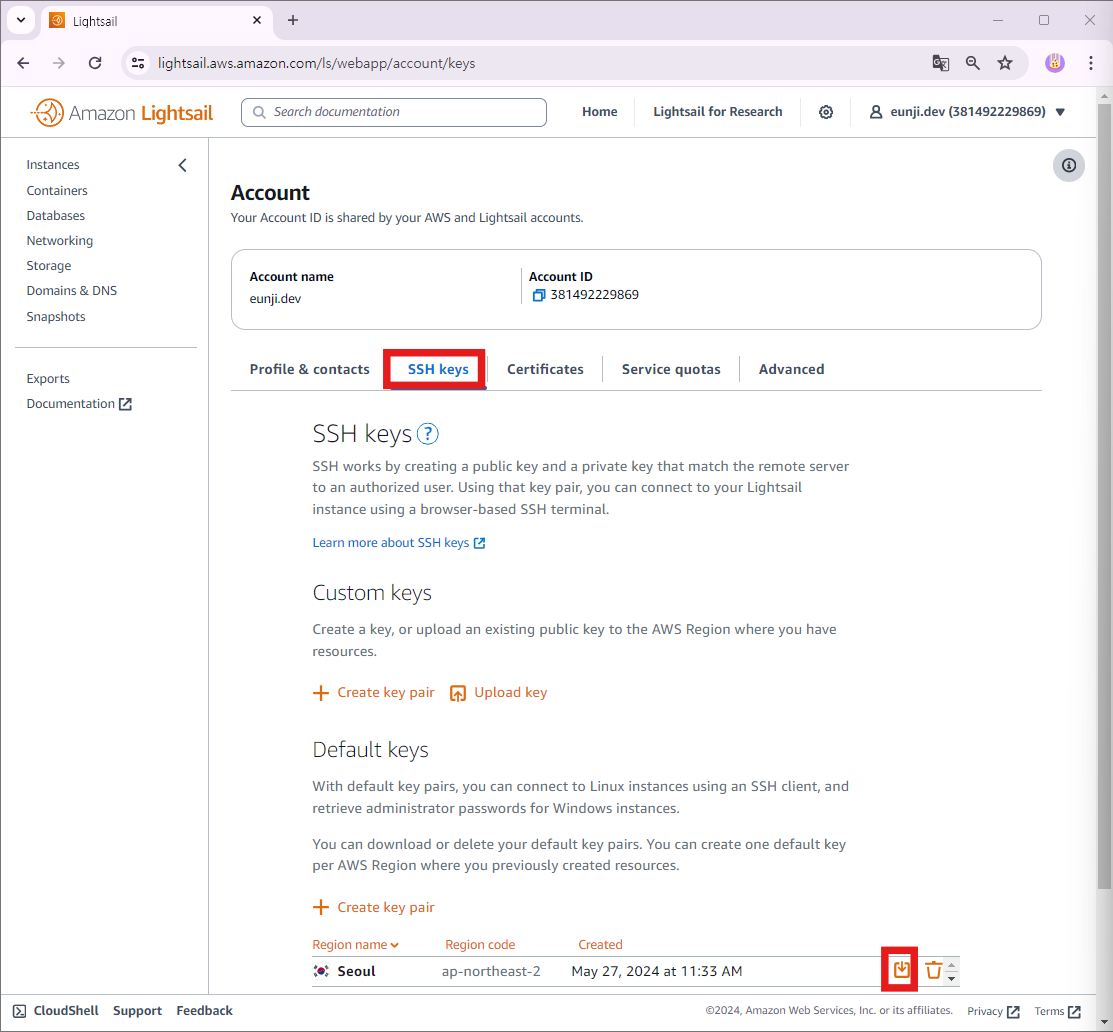This screenshot has width=1113, height=1032.
Task: Open Snapshots in the sidebar
Action: click(x=56, y=317)
